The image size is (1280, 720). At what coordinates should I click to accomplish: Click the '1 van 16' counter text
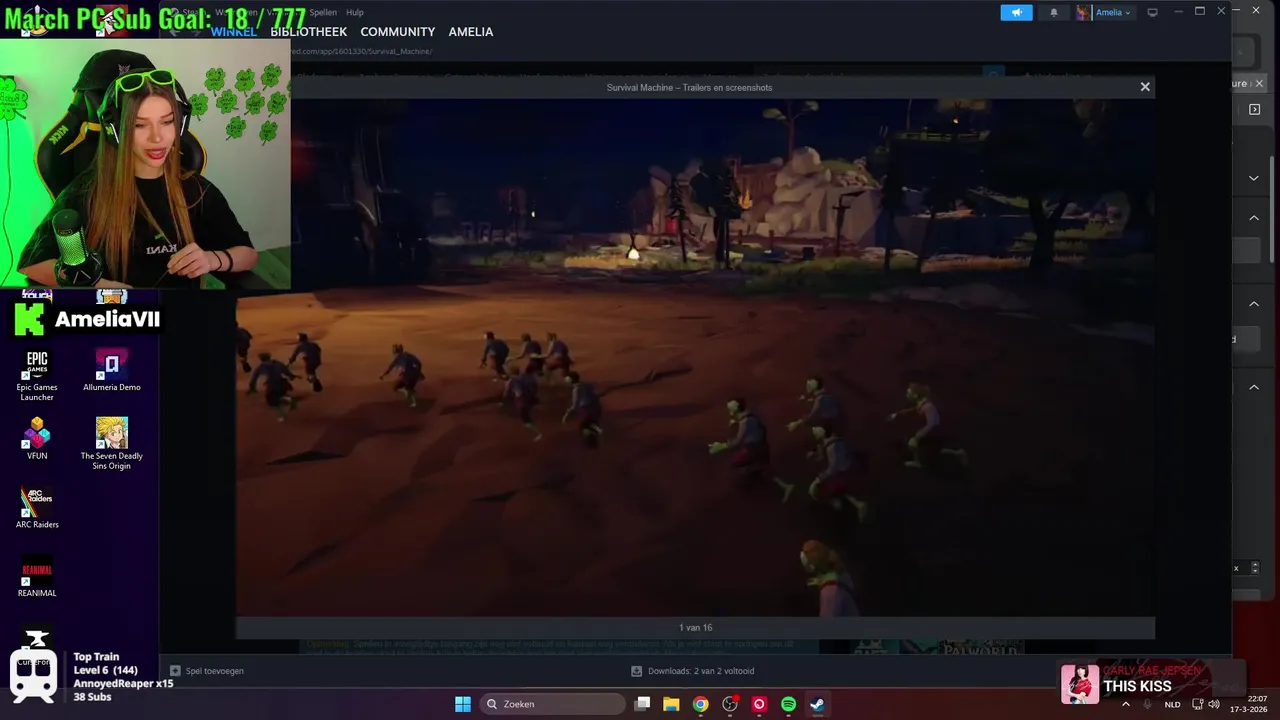[x=696, y=627]
